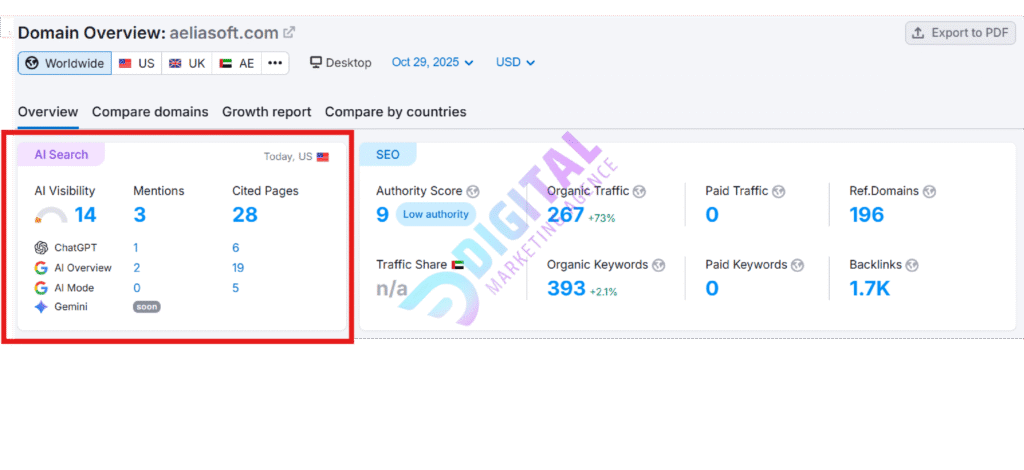Click the globe icon beside Organic Keywords
Image resolution: width=1024 pixels, height=470 pixels.
pos(658,265)
